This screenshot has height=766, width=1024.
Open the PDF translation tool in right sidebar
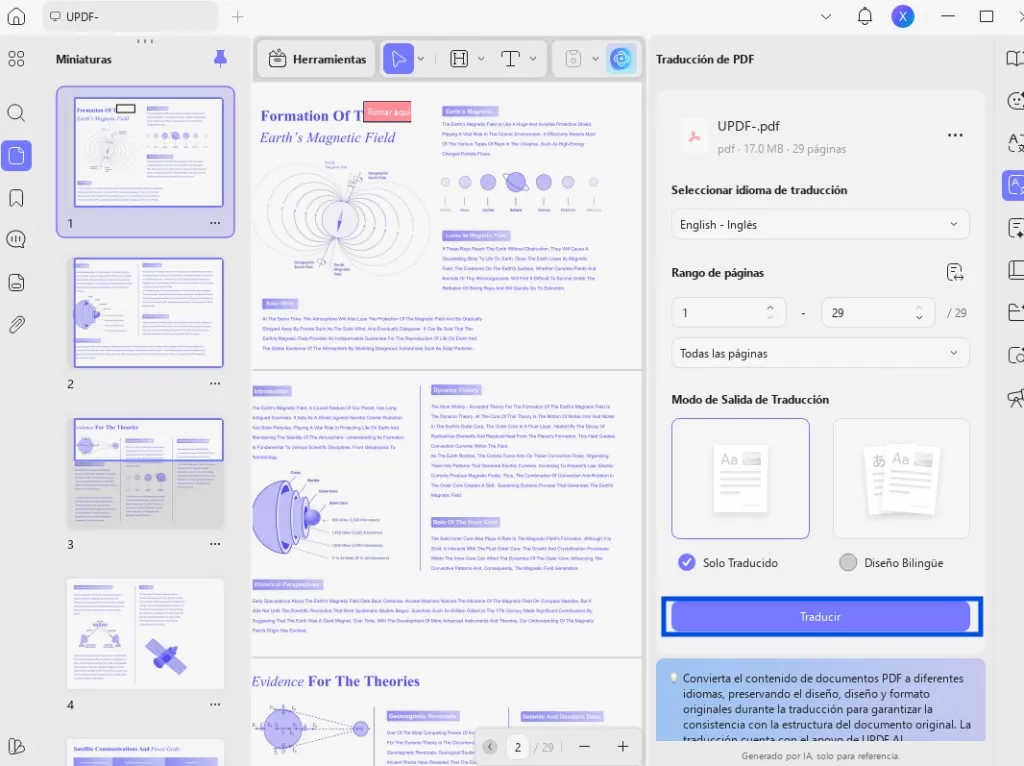(1014, 185)
